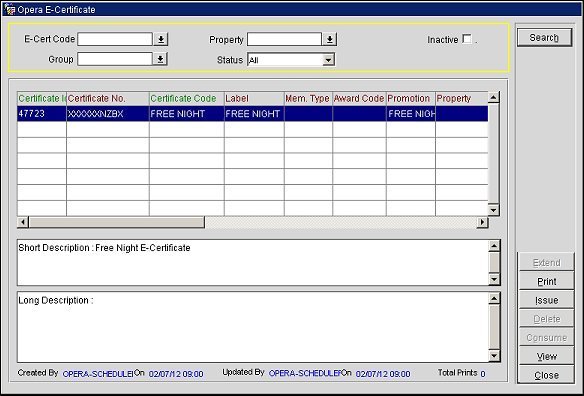Open the E-Cert Code list of values
584x396 pixels.
(x=161, y=39)
